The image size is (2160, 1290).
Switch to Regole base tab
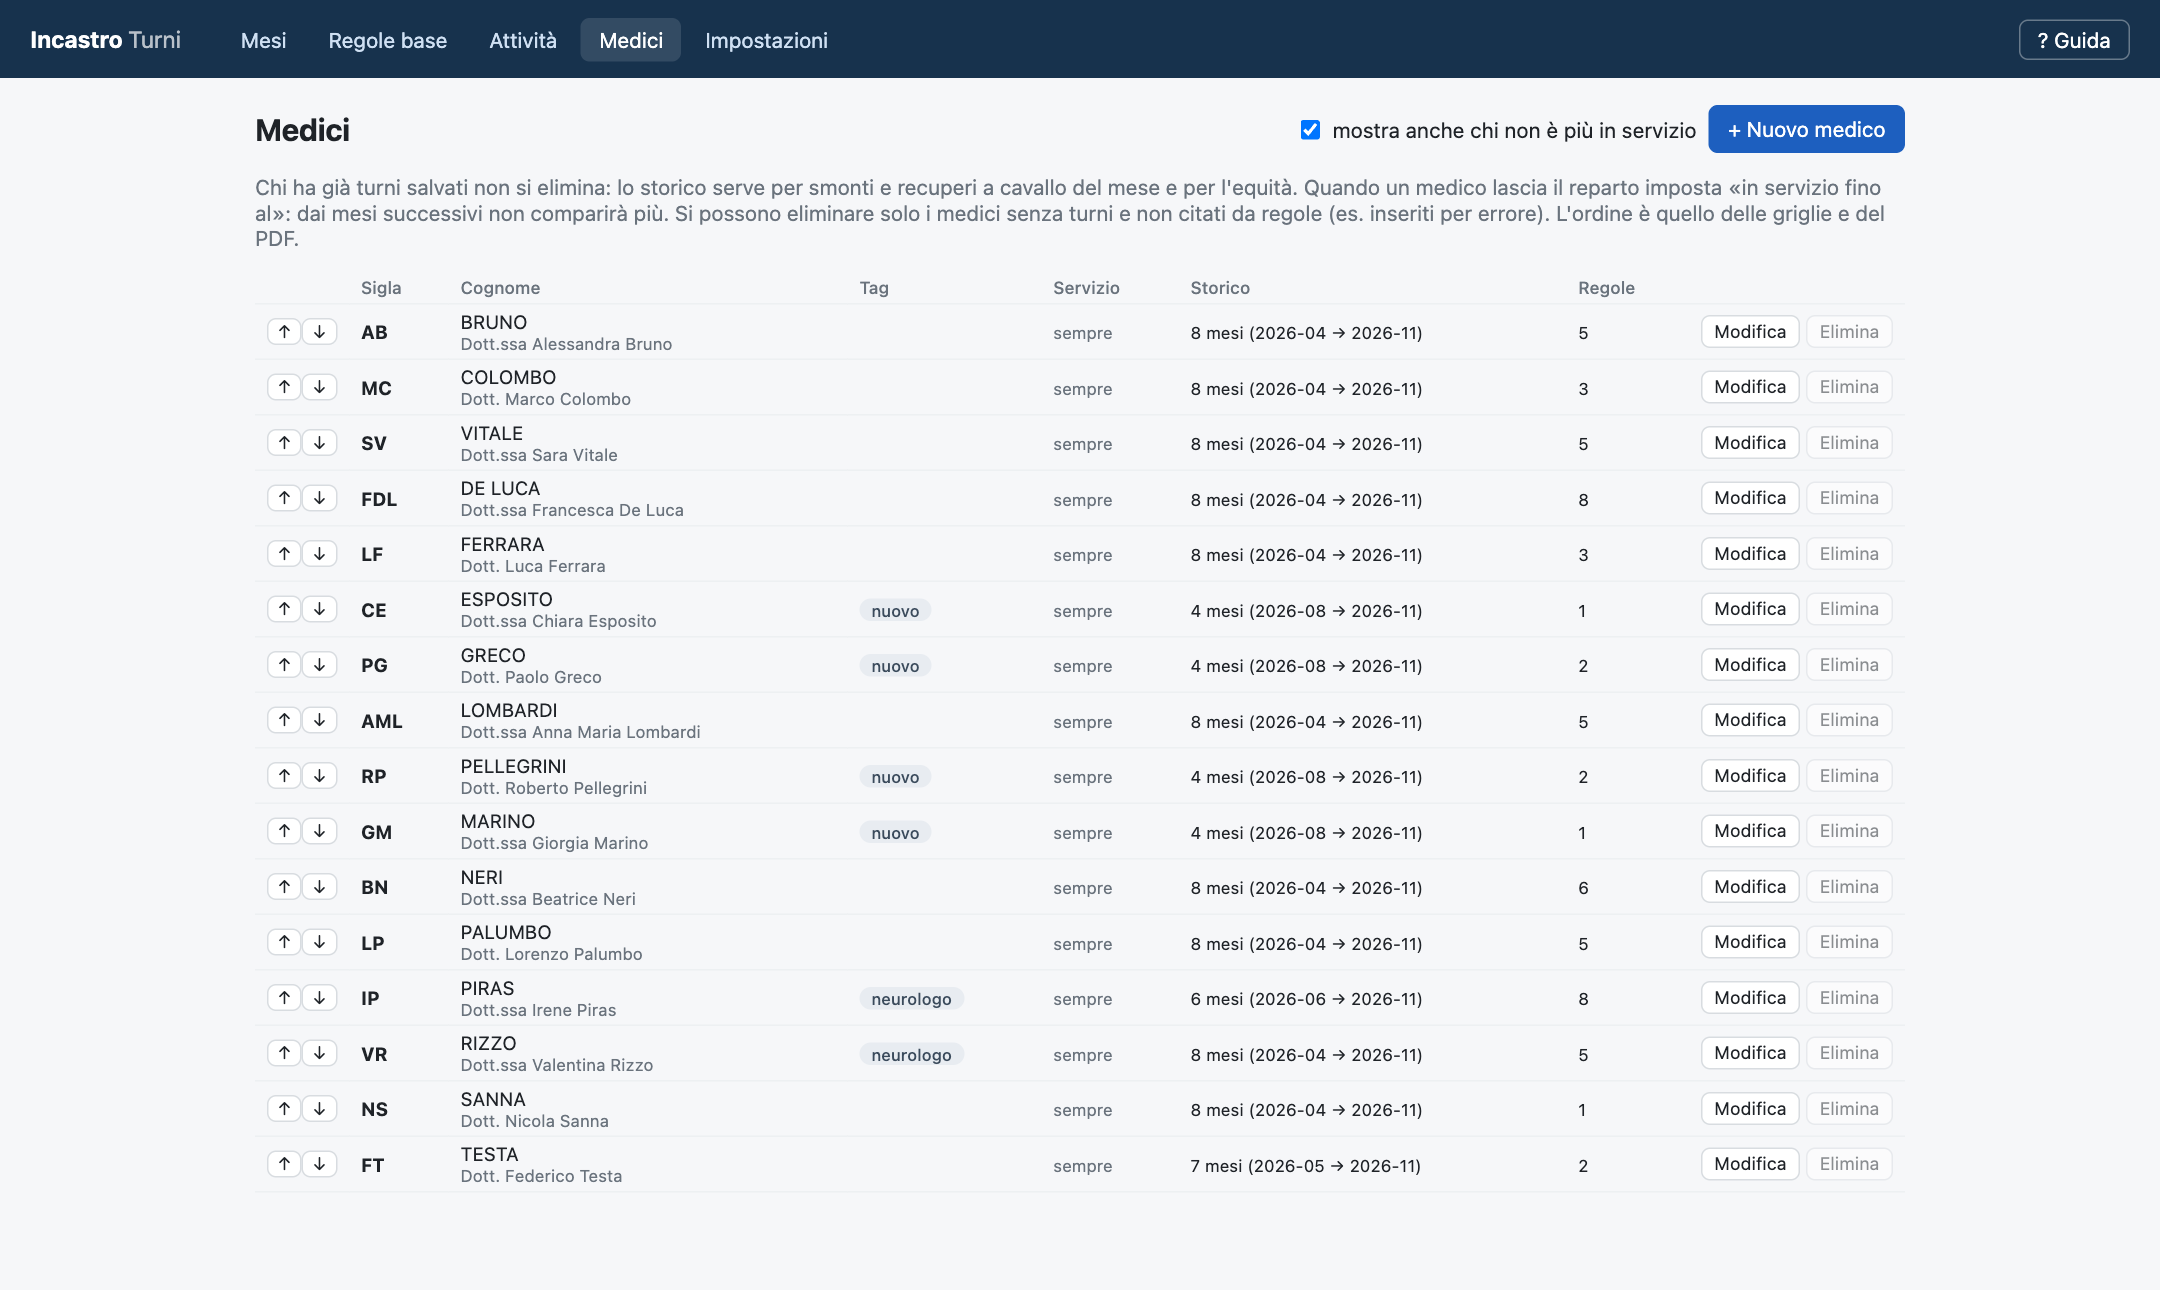coord(388,40)
